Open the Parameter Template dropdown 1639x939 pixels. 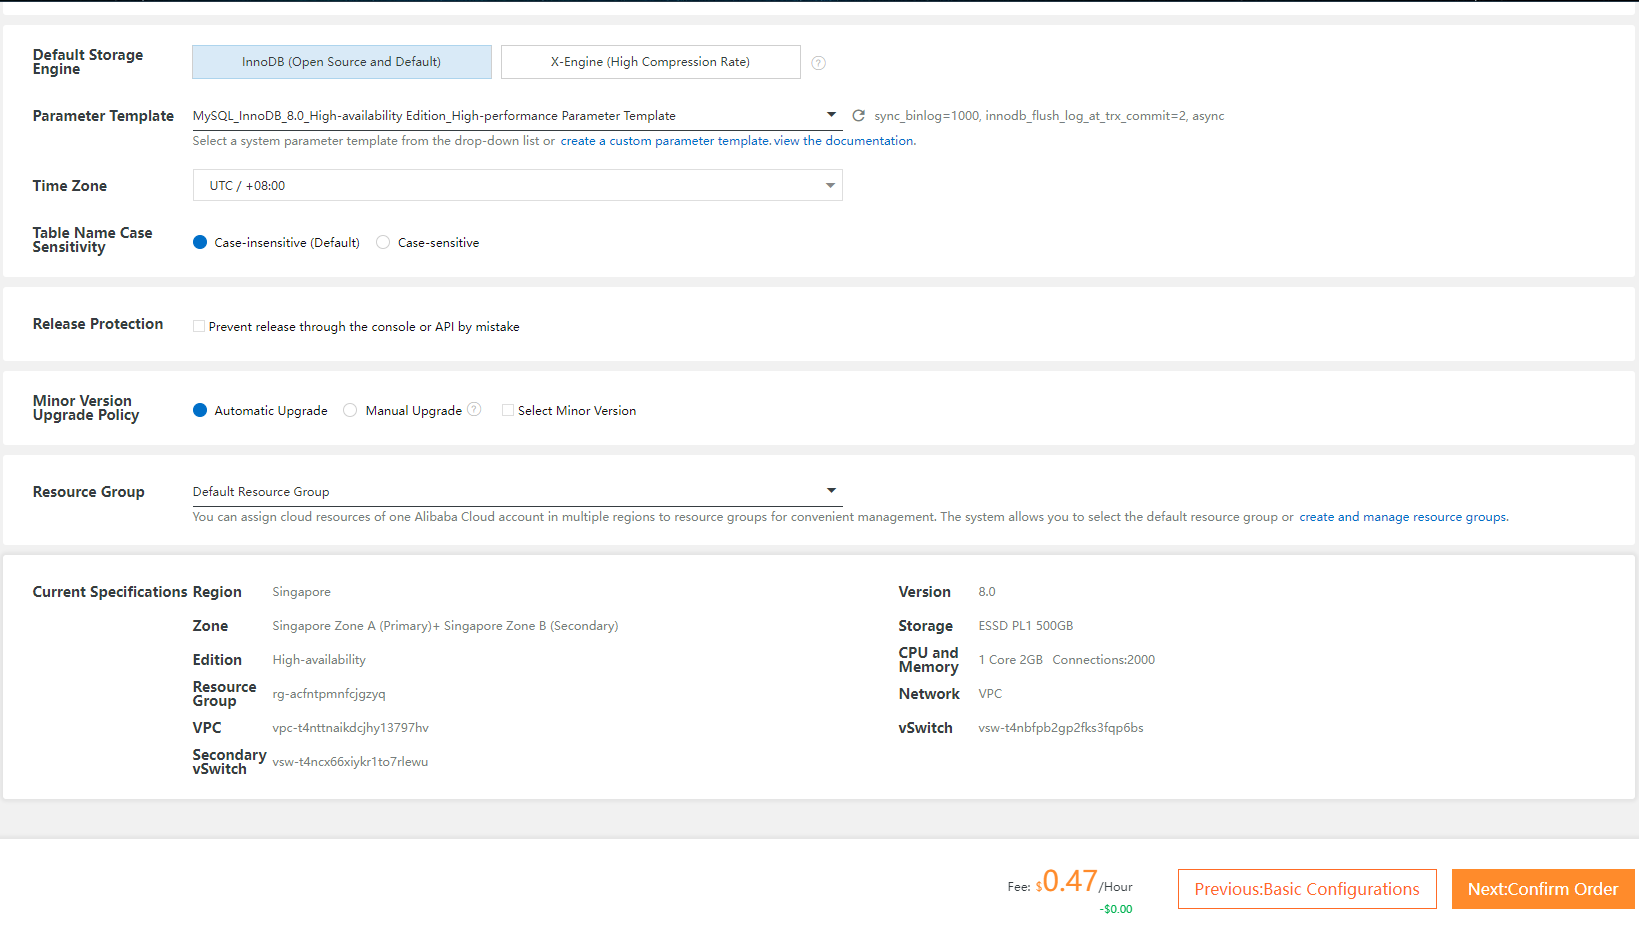pyautogui.click(x=830, y=115)
